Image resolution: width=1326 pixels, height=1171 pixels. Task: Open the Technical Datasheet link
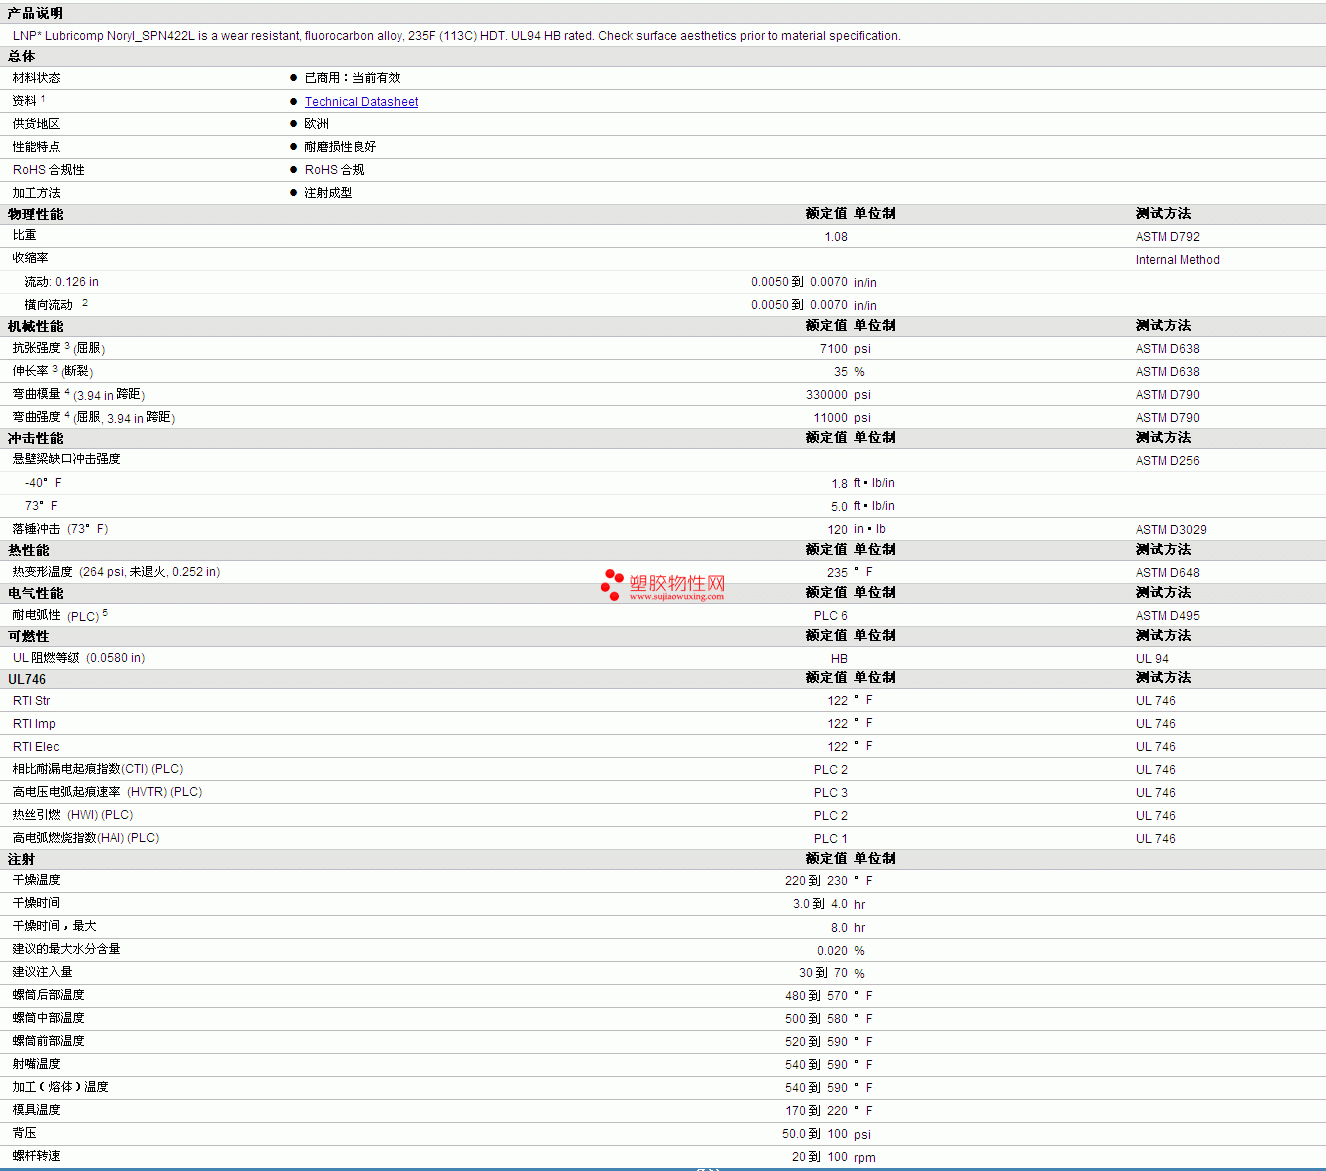(x=361, y=101)
